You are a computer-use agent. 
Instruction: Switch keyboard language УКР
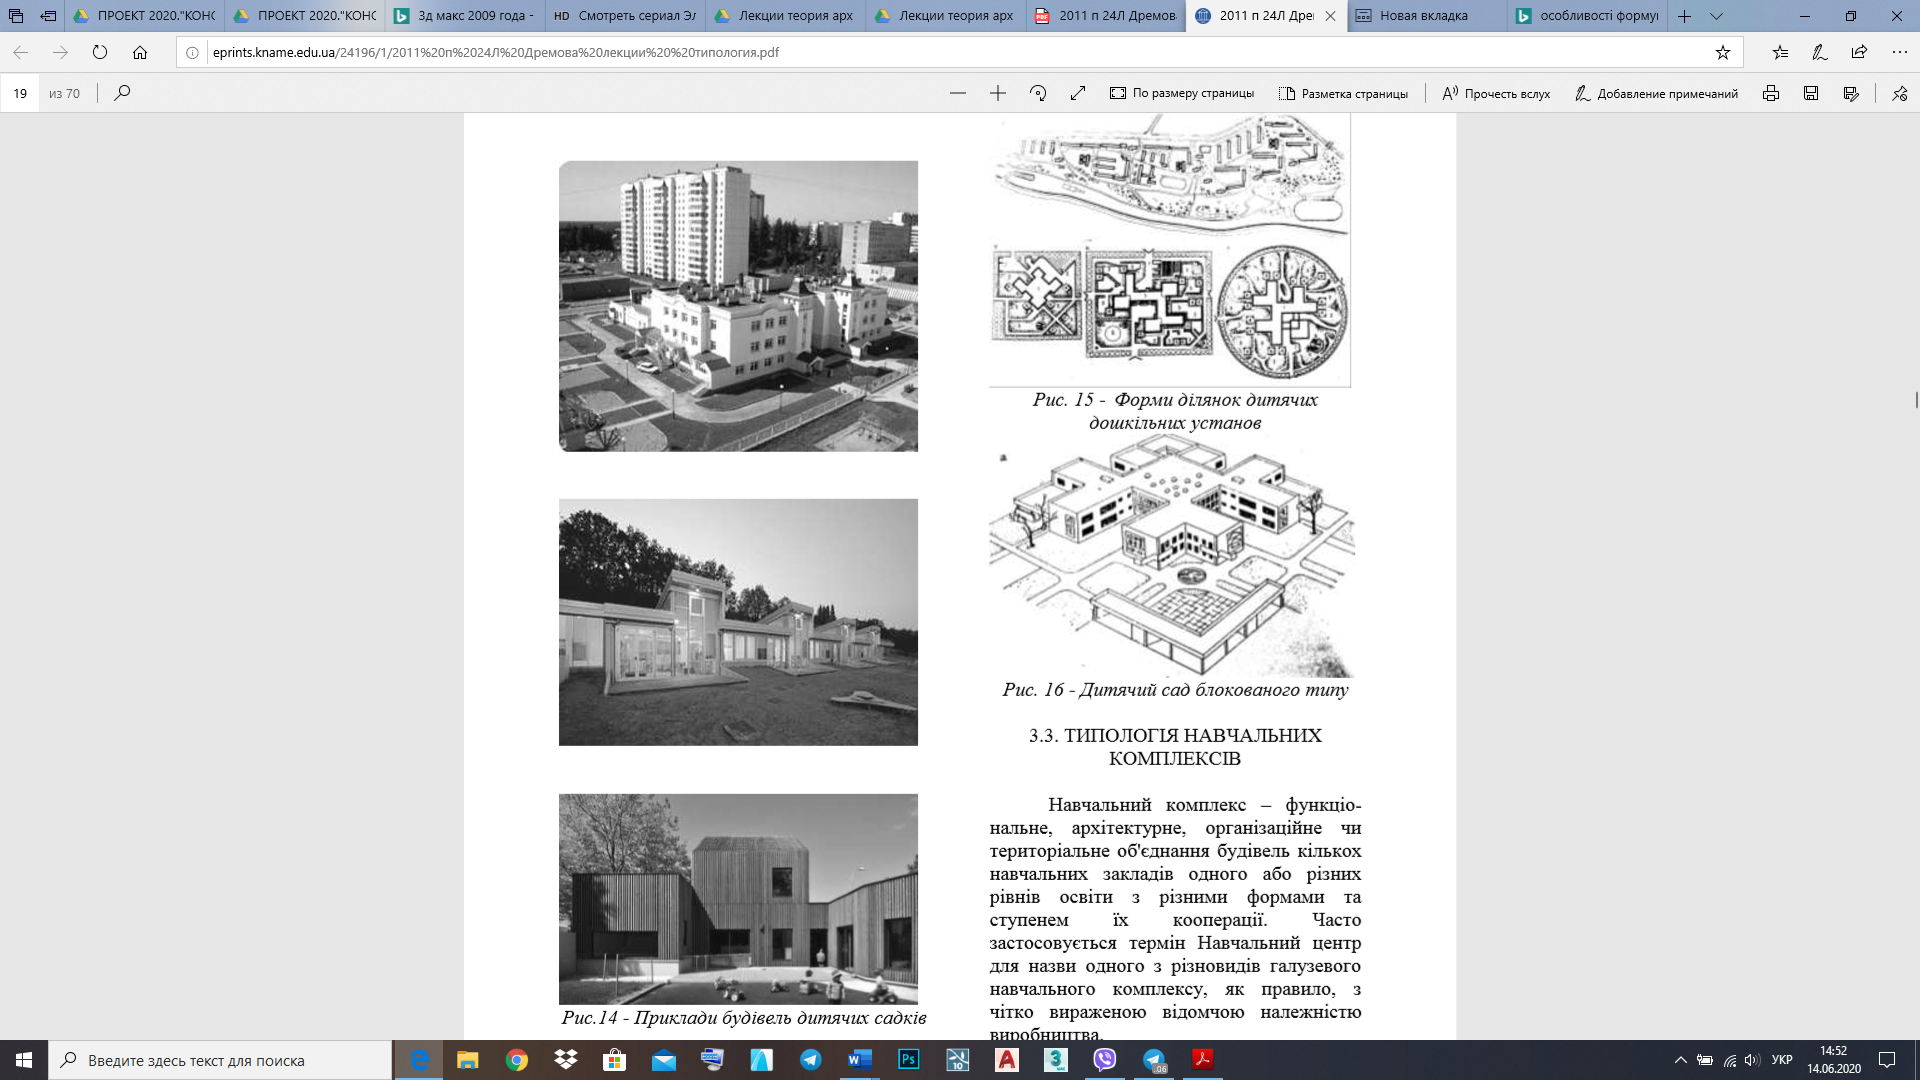[1782, 1060]
